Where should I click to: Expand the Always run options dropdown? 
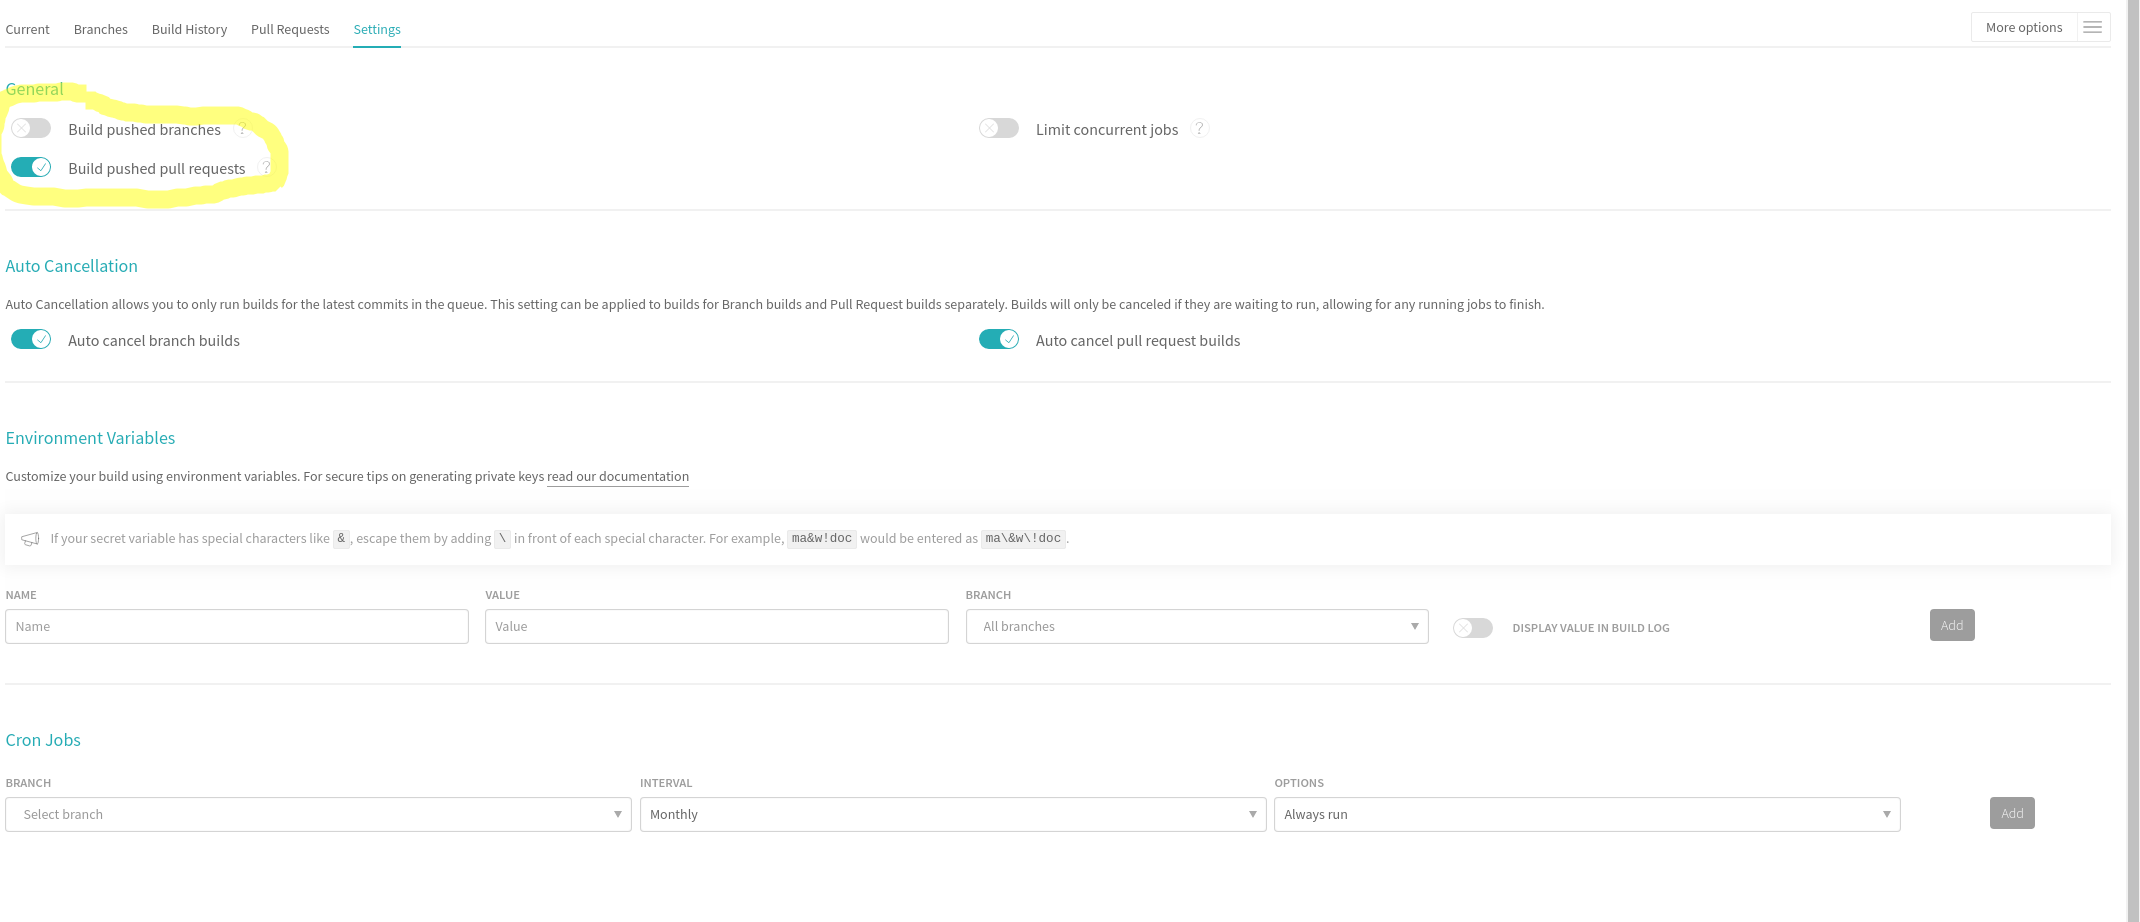tap(1586, 814)
